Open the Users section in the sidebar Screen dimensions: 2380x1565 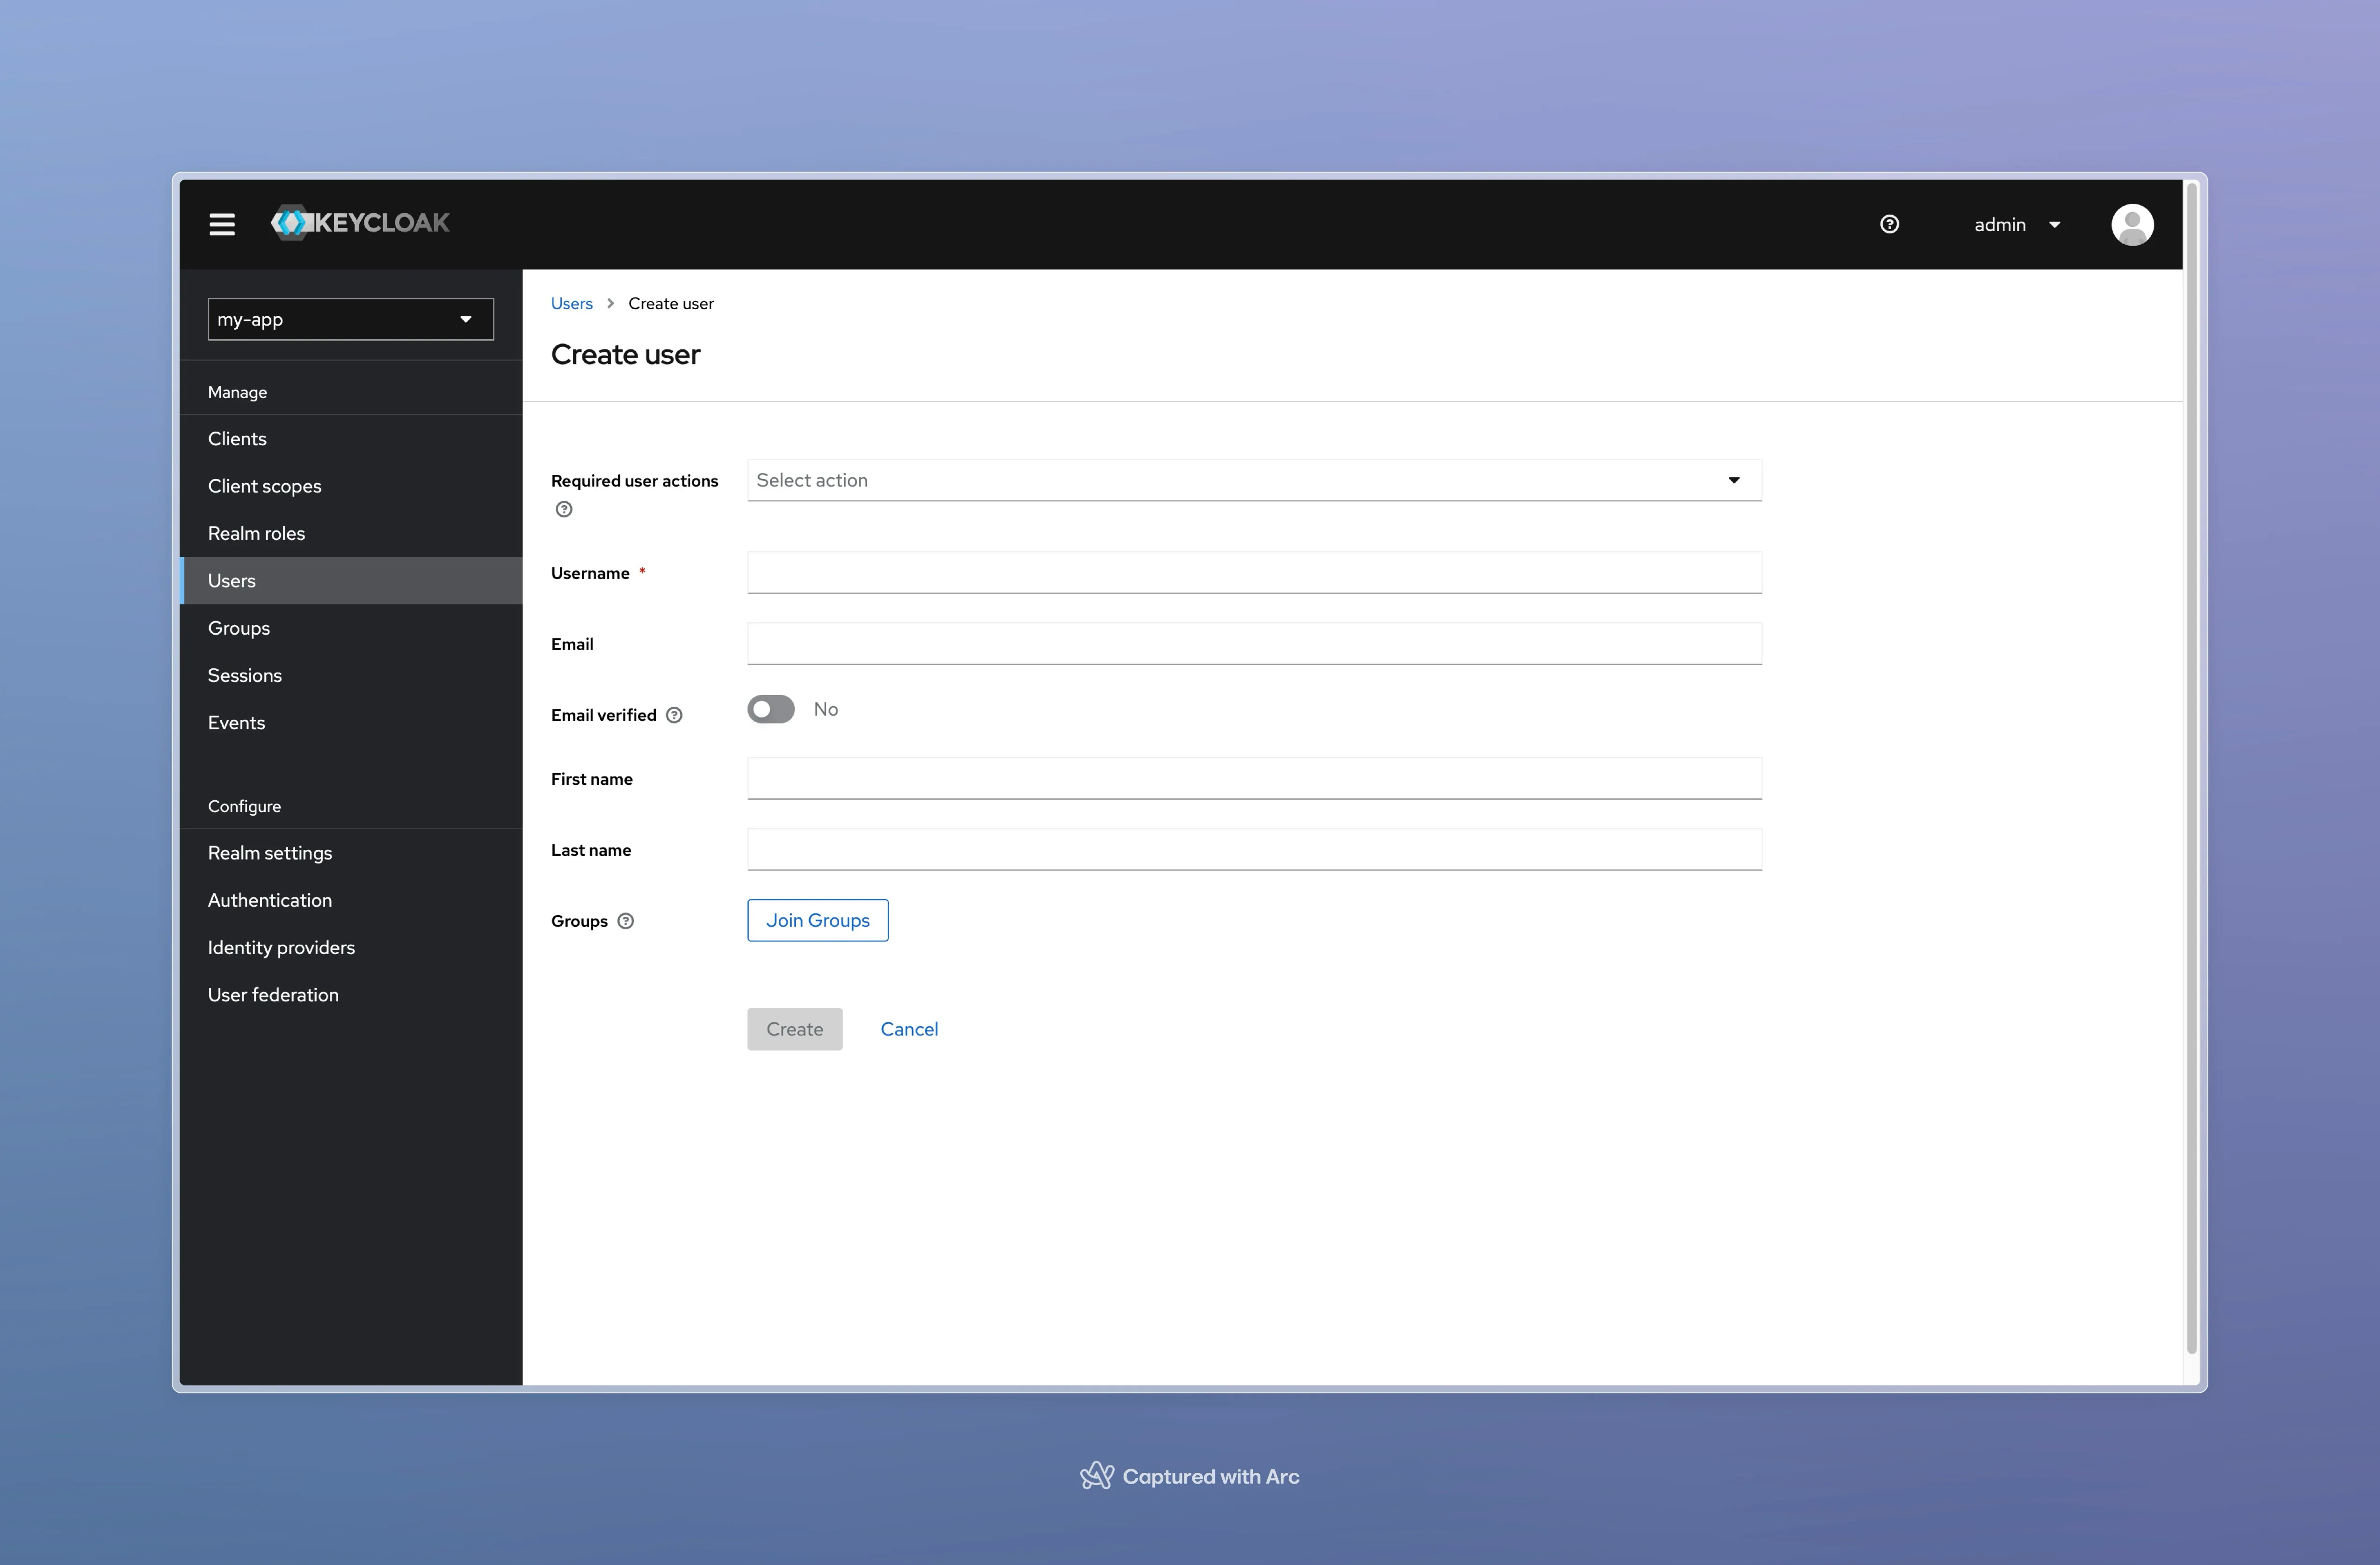click(232, 580)
